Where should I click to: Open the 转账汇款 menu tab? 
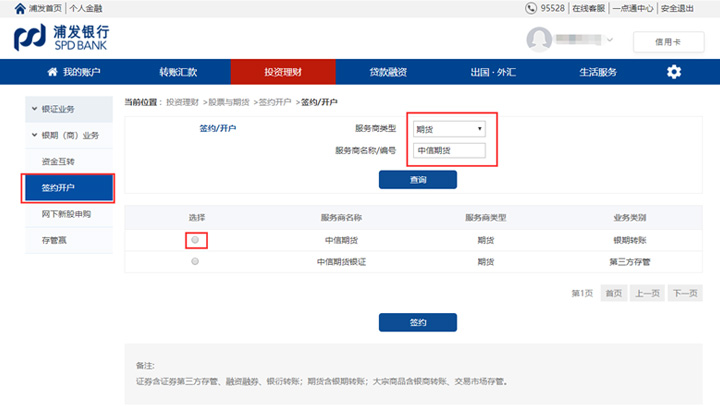tap(178, 72)
